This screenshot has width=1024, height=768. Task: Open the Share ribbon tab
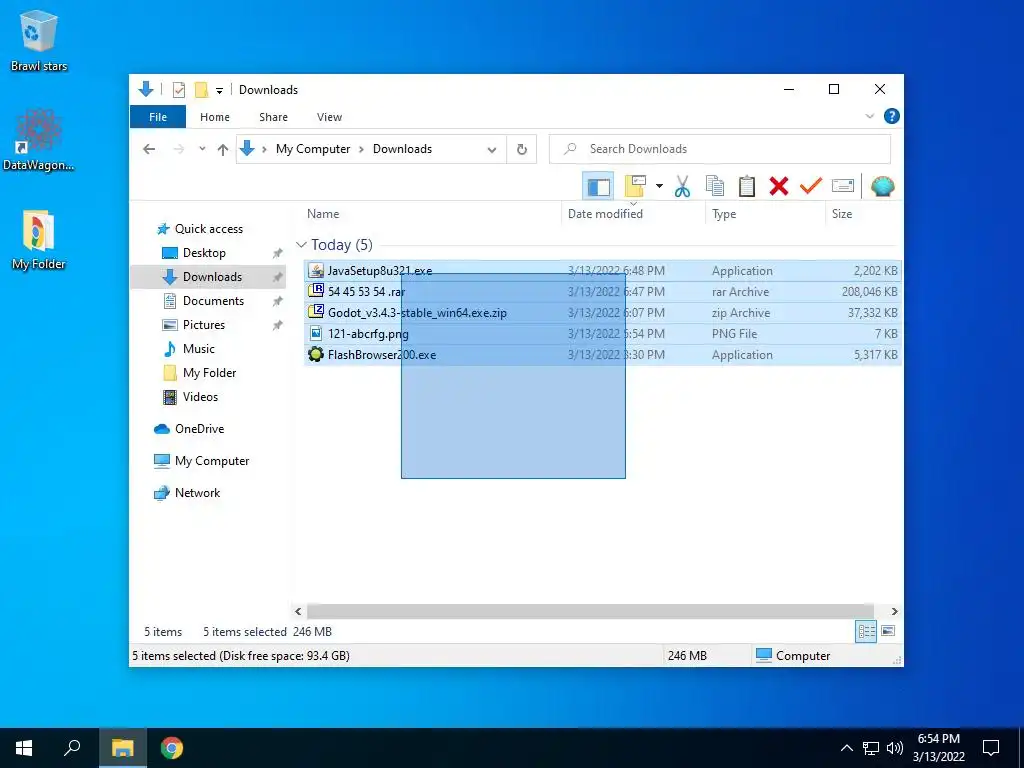[x=273, y=117]
